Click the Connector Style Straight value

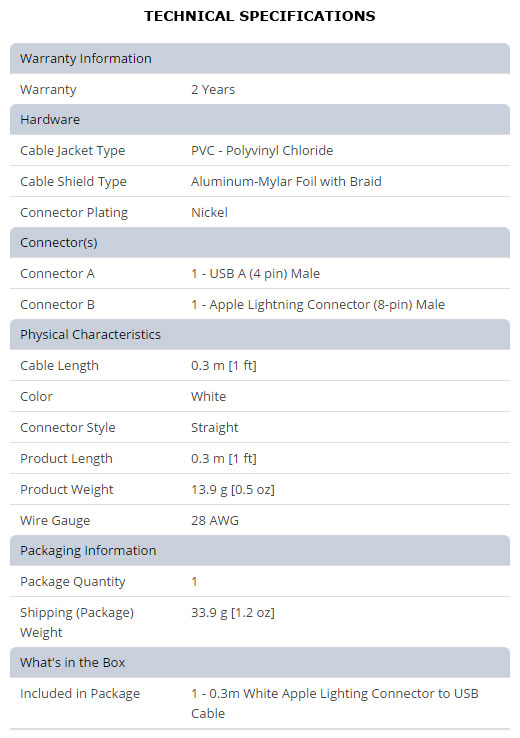click(215, 427)
